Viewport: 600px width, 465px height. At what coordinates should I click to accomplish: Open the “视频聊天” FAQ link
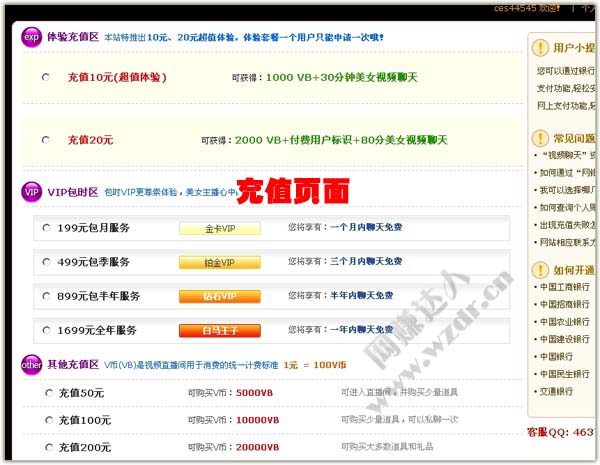pos(567,155)
